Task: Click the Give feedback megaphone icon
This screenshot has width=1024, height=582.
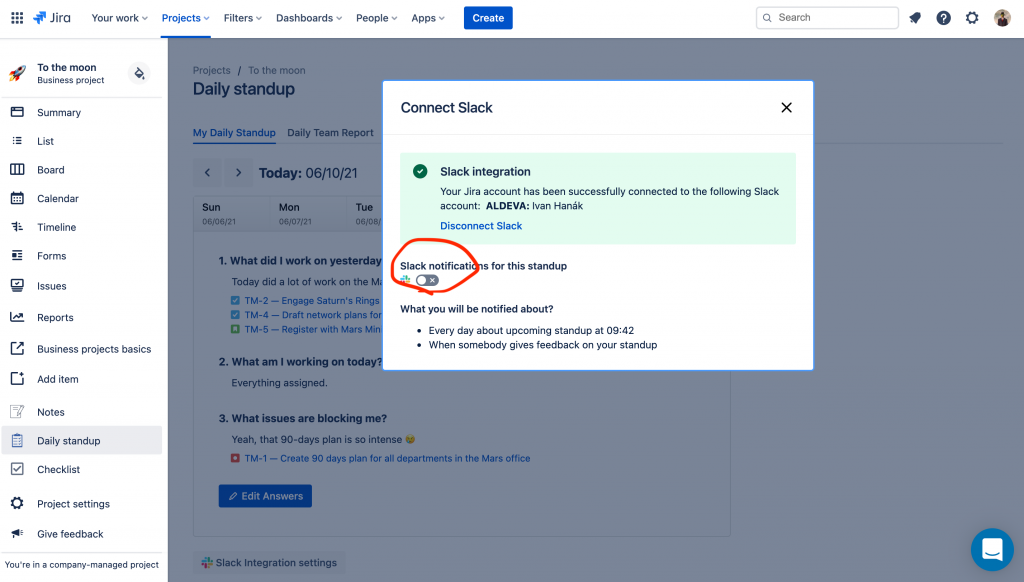Action: (x=18, y=534)
